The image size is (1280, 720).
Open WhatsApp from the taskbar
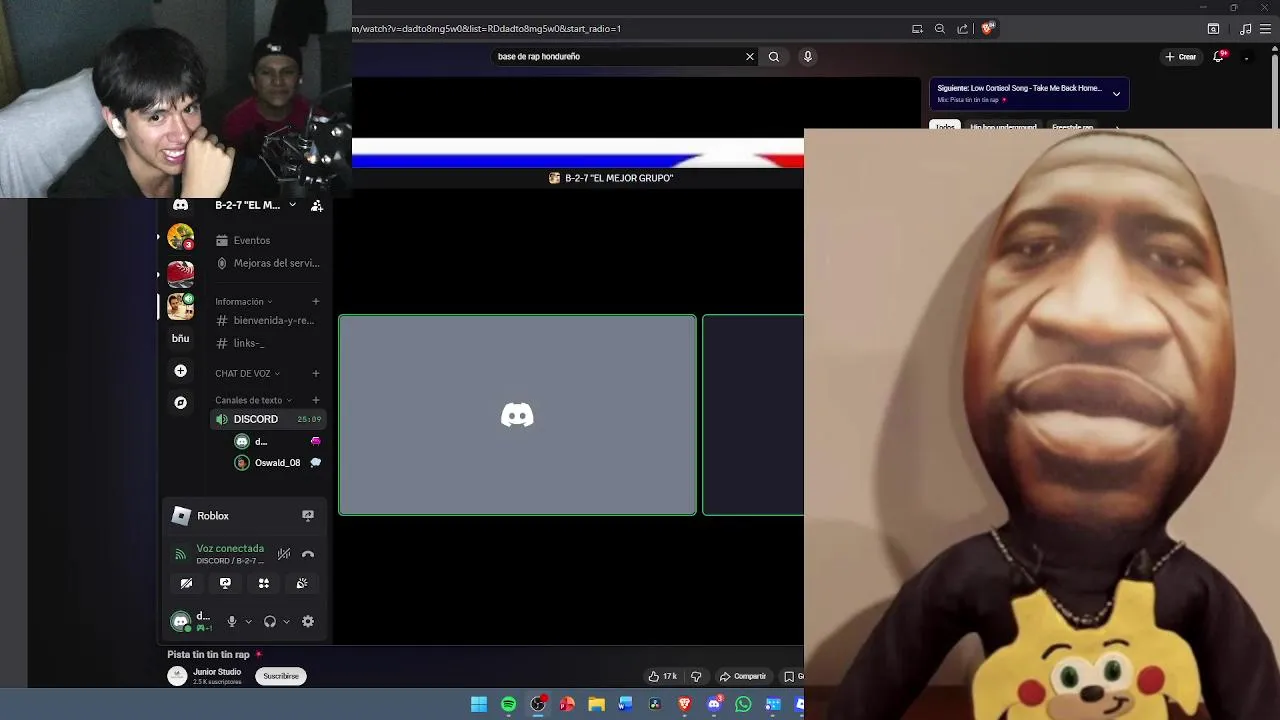coord(743,705)
